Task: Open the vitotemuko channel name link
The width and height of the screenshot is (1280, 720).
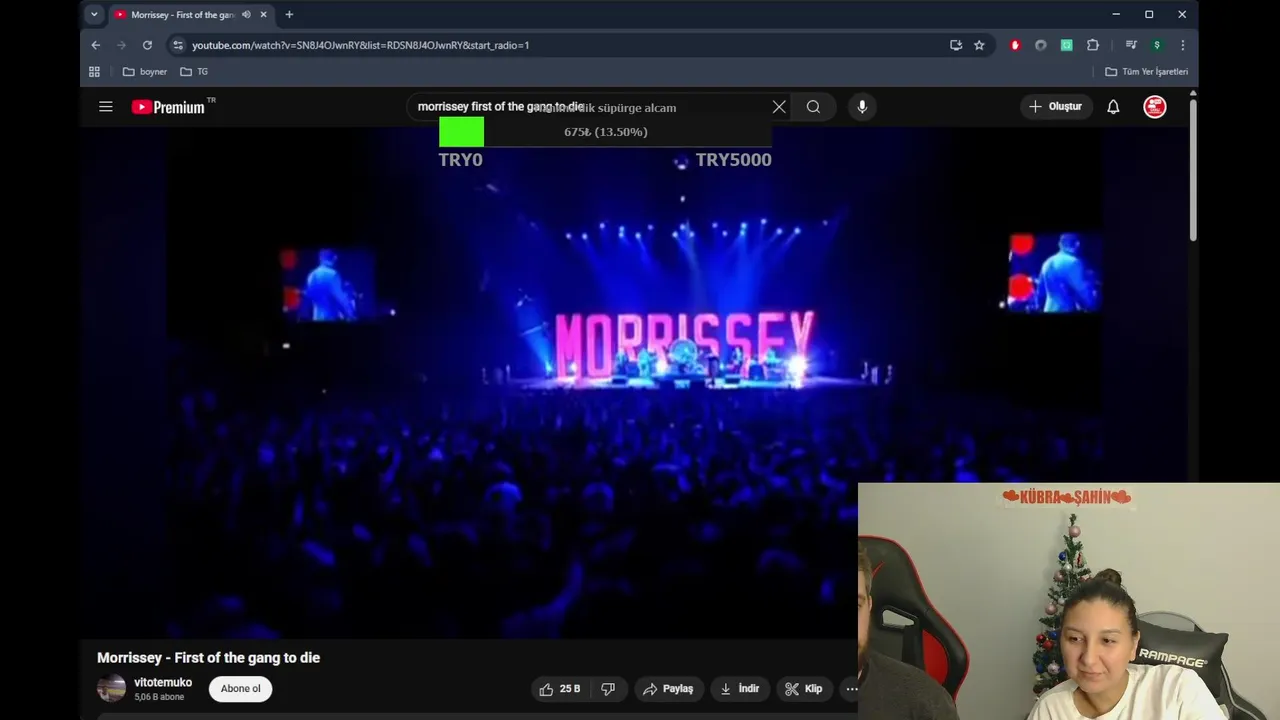Action: (163, 682)
